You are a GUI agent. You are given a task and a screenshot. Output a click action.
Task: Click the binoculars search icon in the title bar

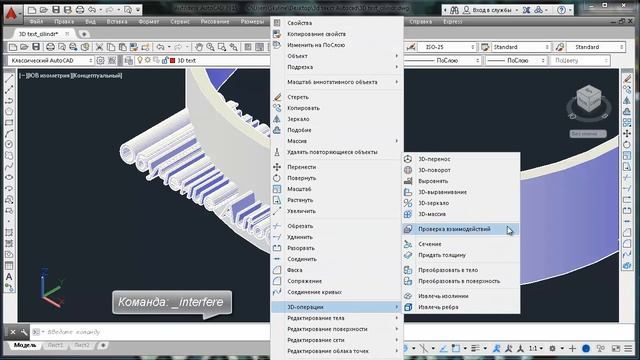pos(454,10)
